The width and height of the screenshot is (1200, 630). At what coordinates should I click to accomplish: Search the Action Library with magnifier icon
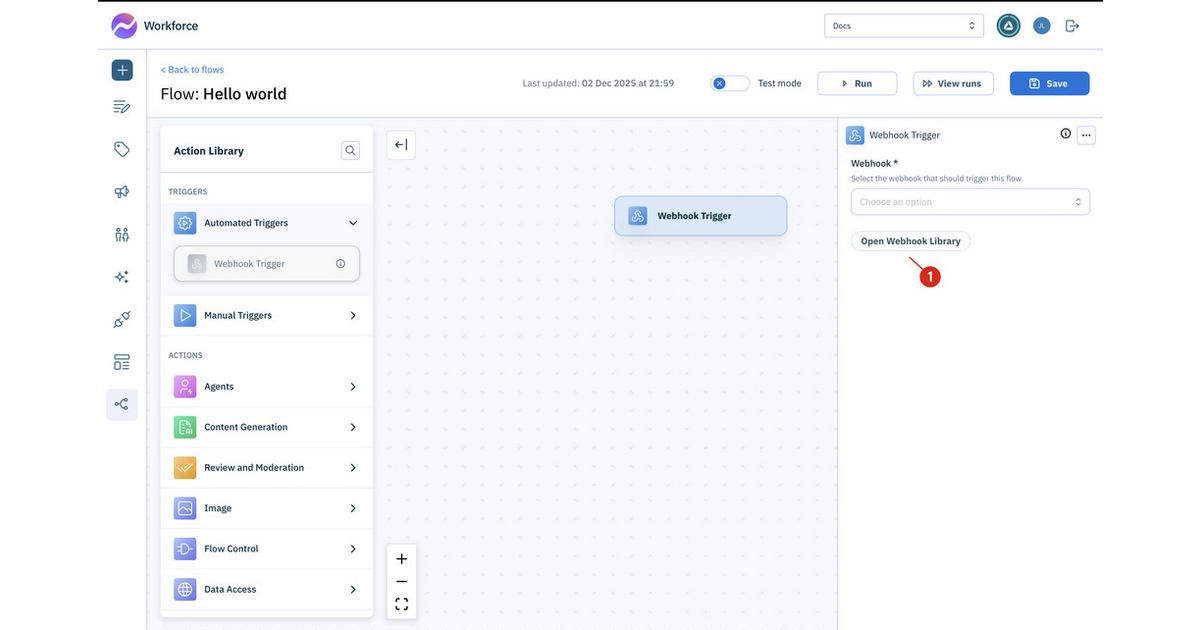click(350, 151)
